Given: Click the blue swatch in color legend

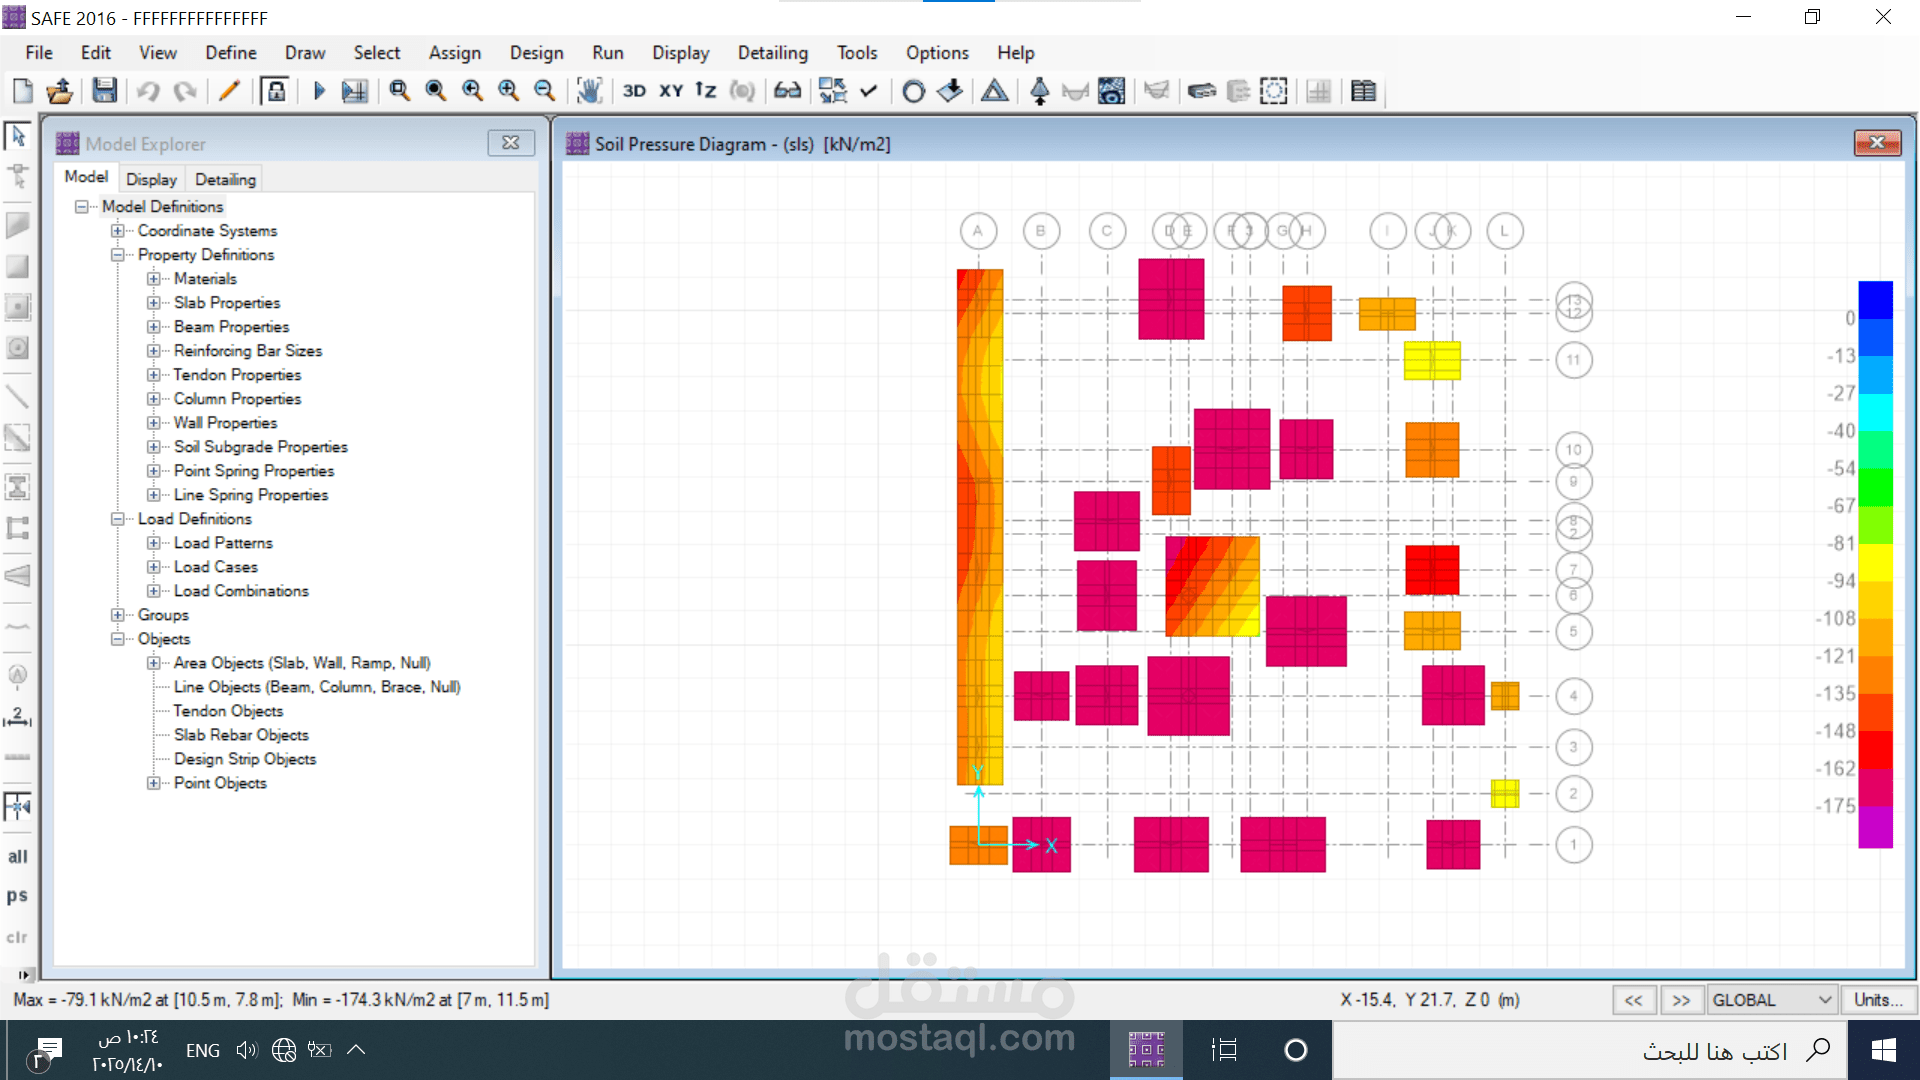Looking at the screenshot, I should pos(1875,300).
